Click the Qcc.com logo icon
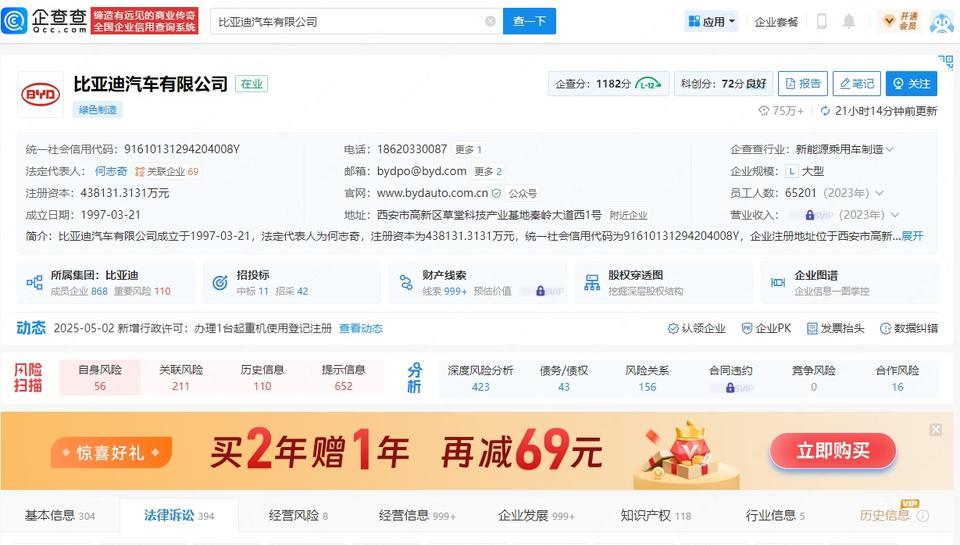 15,21
